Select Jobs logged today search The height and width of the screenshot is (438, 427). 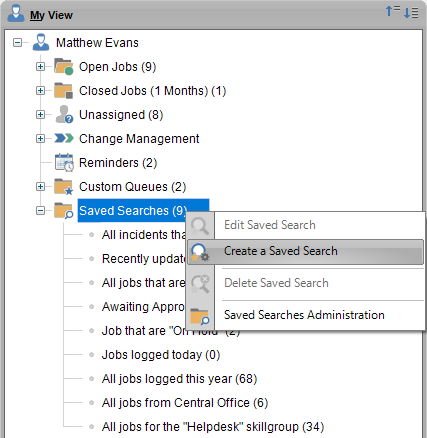point(161,355)
